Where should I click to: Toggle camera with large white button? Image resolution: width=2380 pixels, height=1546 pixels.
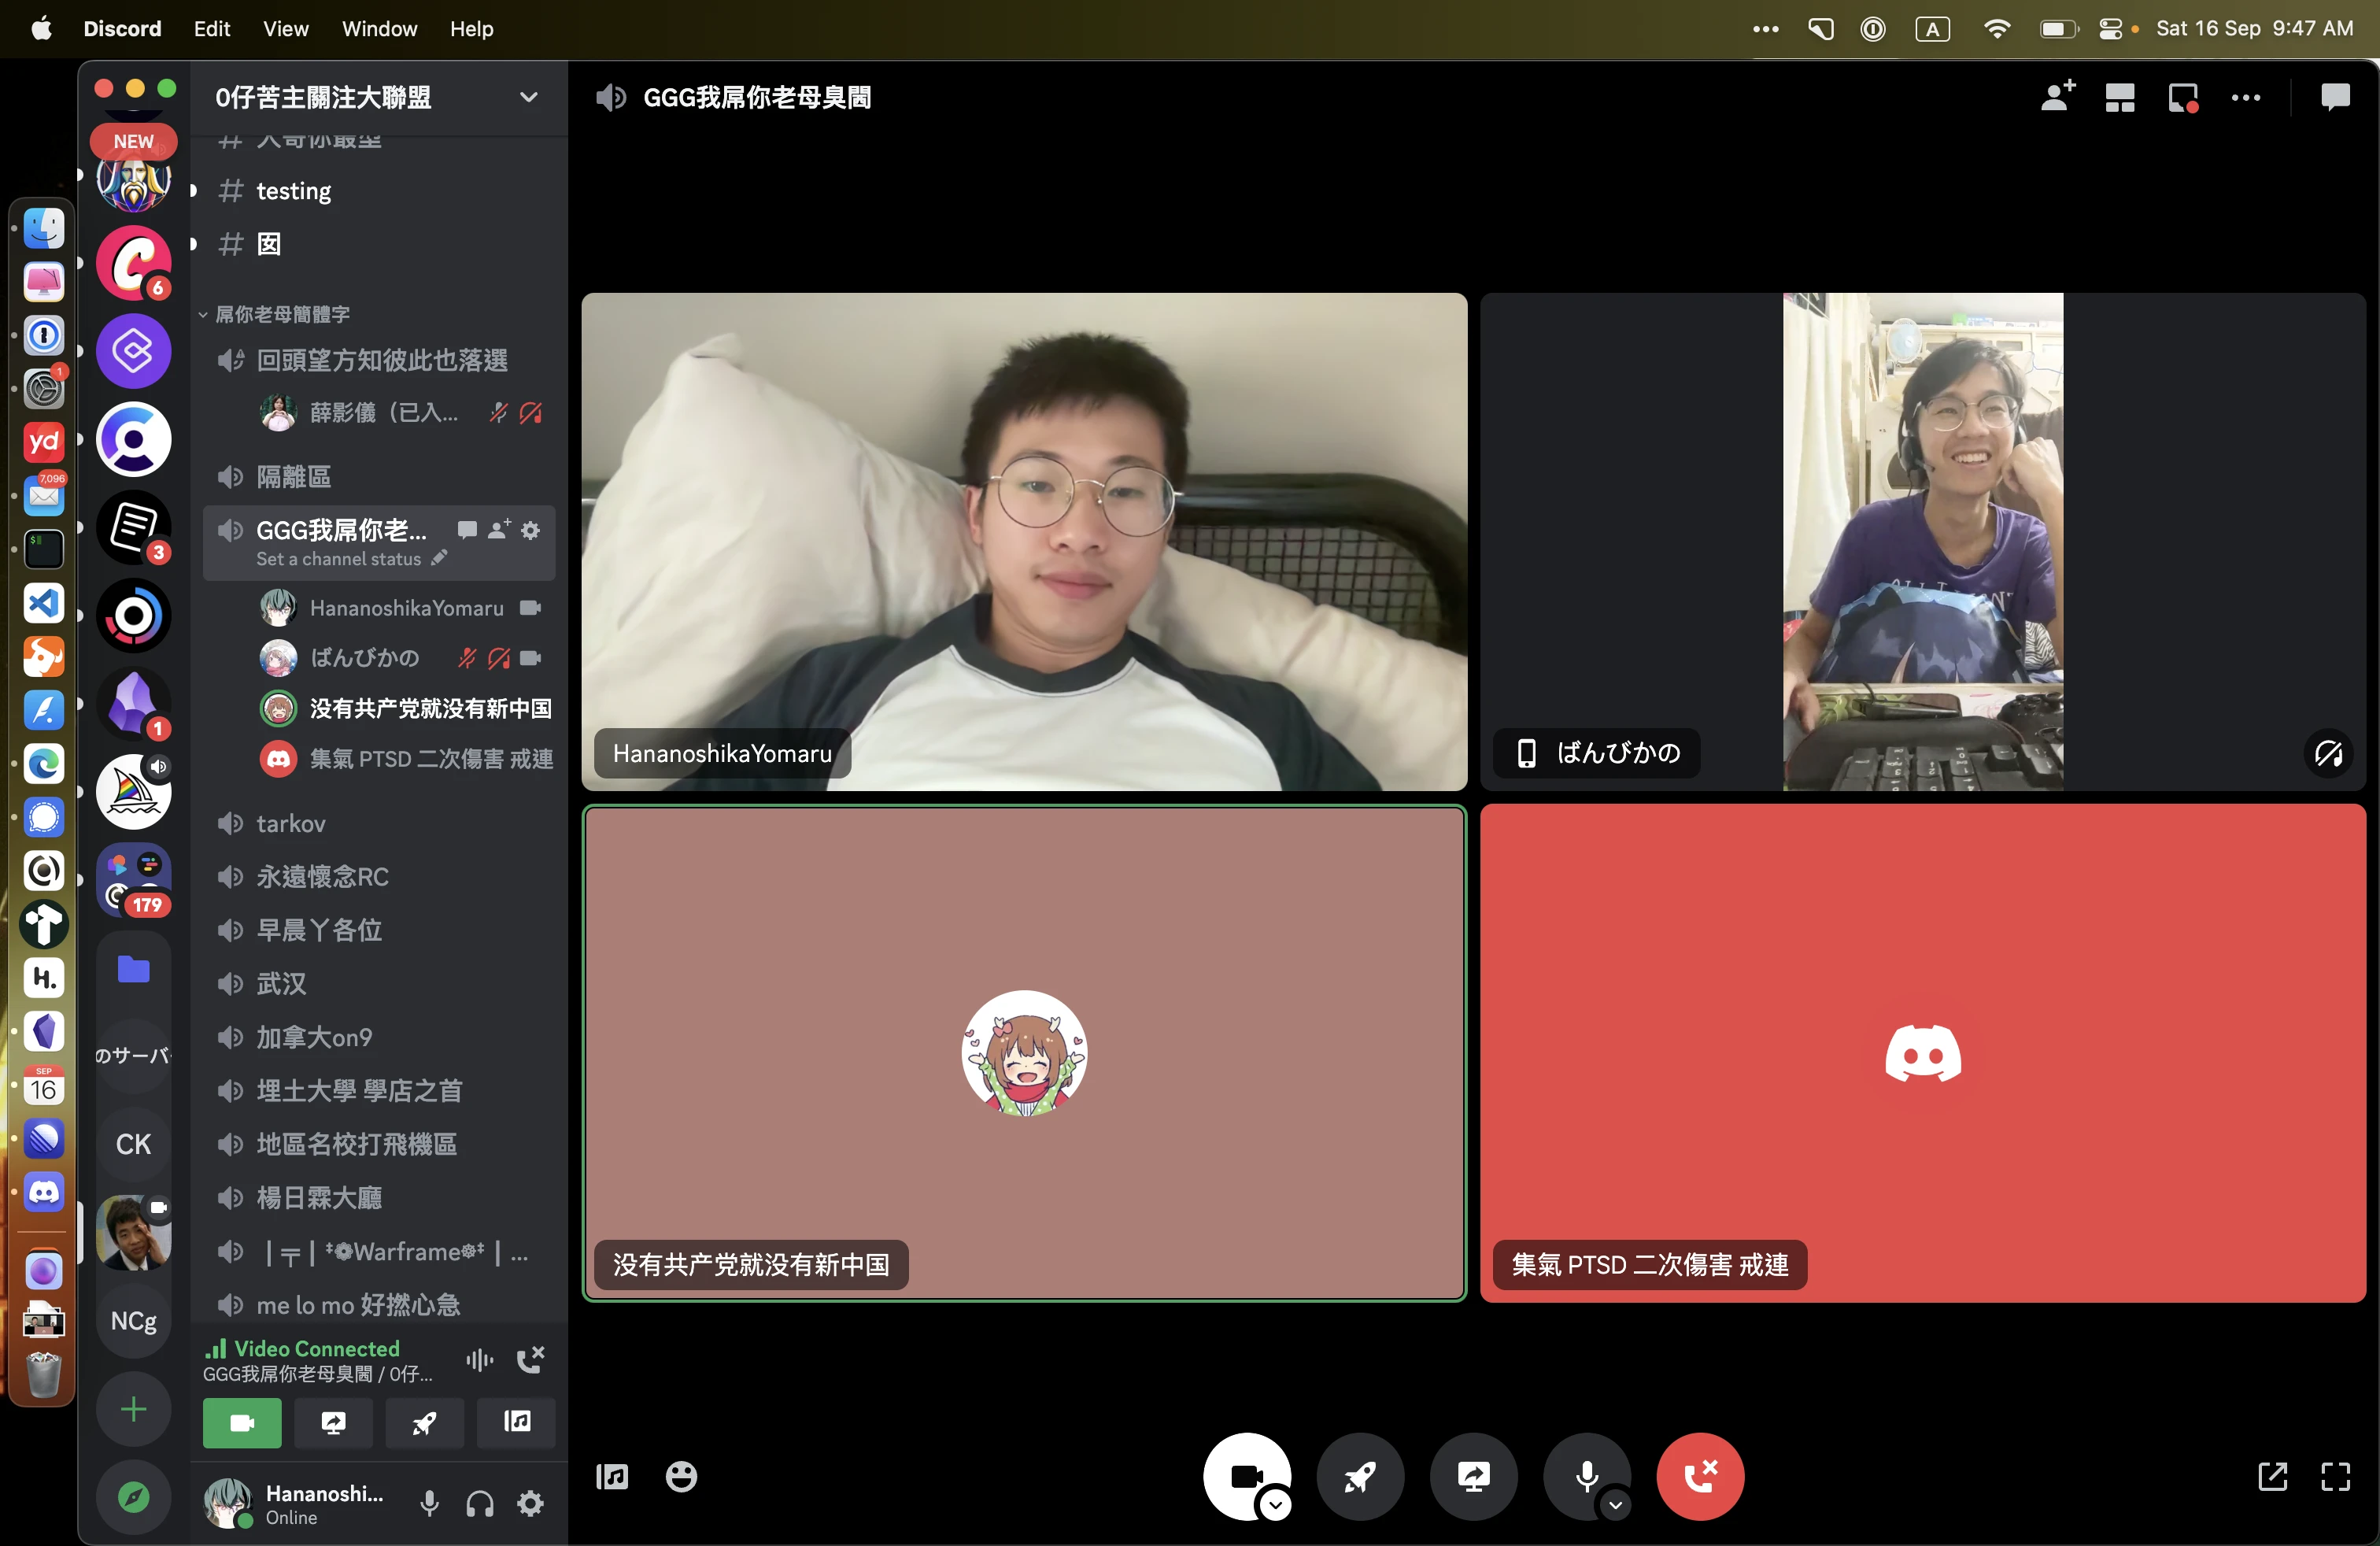coord(1246,1476)
